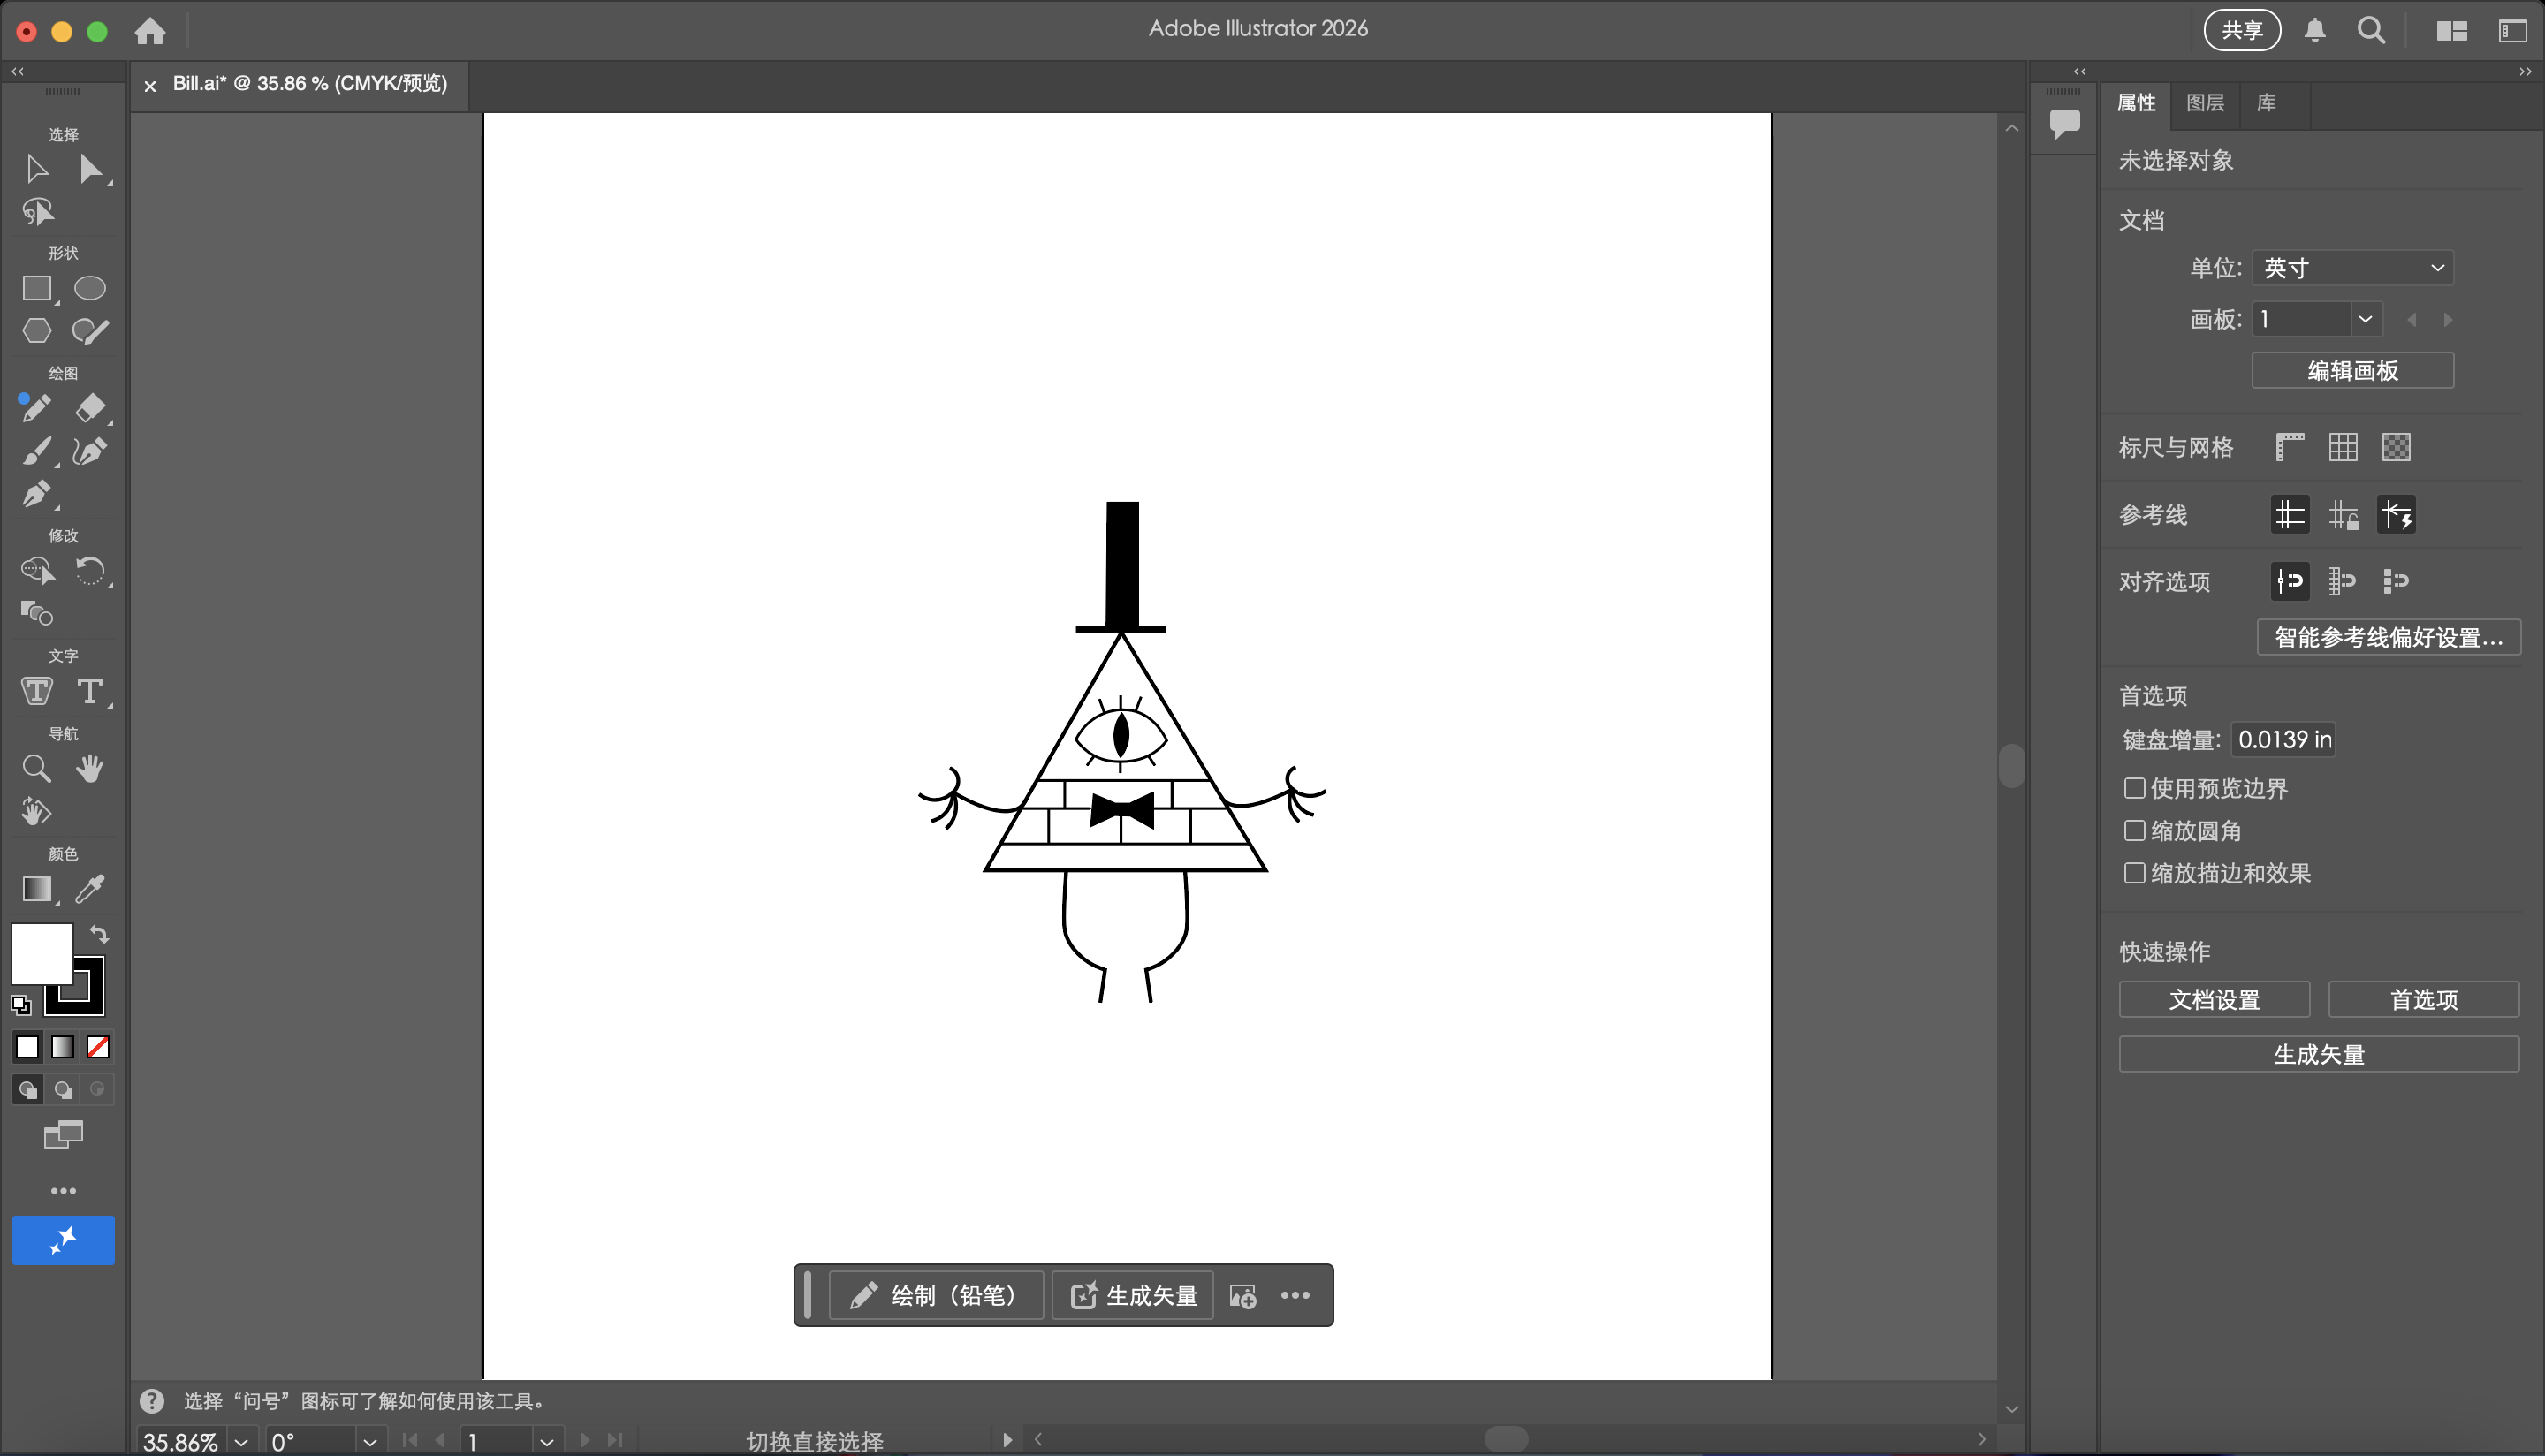Select the Hand tool
This screenshot has height=1456, width=2545.
tap(90, 768)
